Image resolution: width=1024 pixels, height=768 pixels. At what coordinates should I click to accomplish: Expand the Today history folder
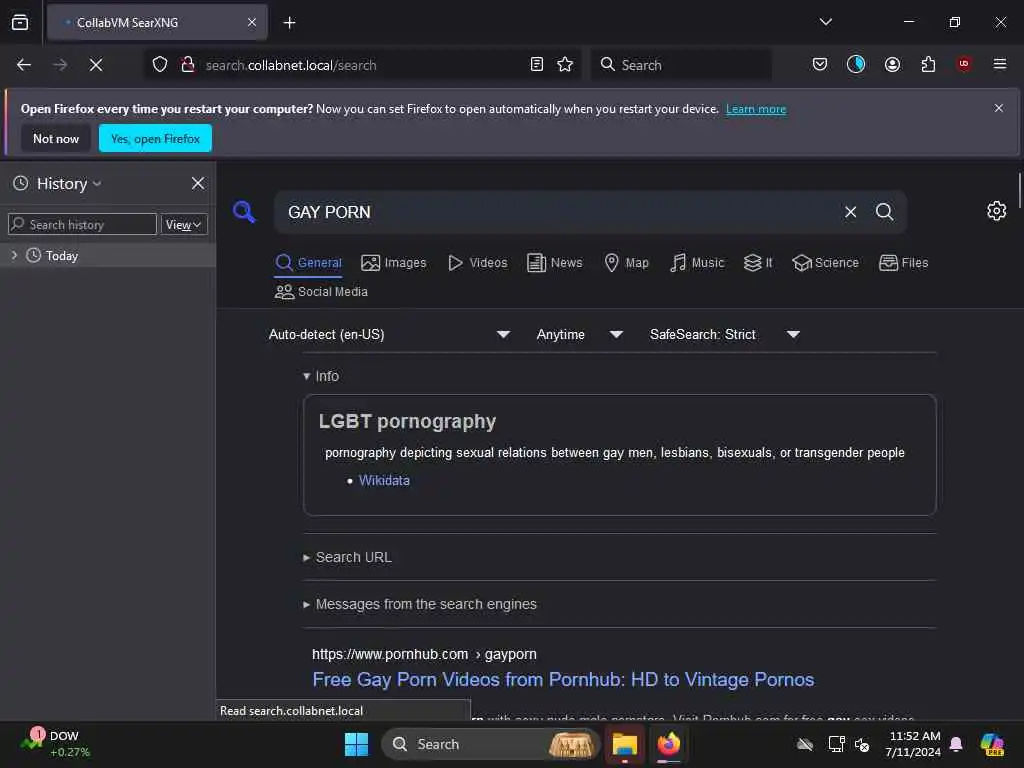14,255
